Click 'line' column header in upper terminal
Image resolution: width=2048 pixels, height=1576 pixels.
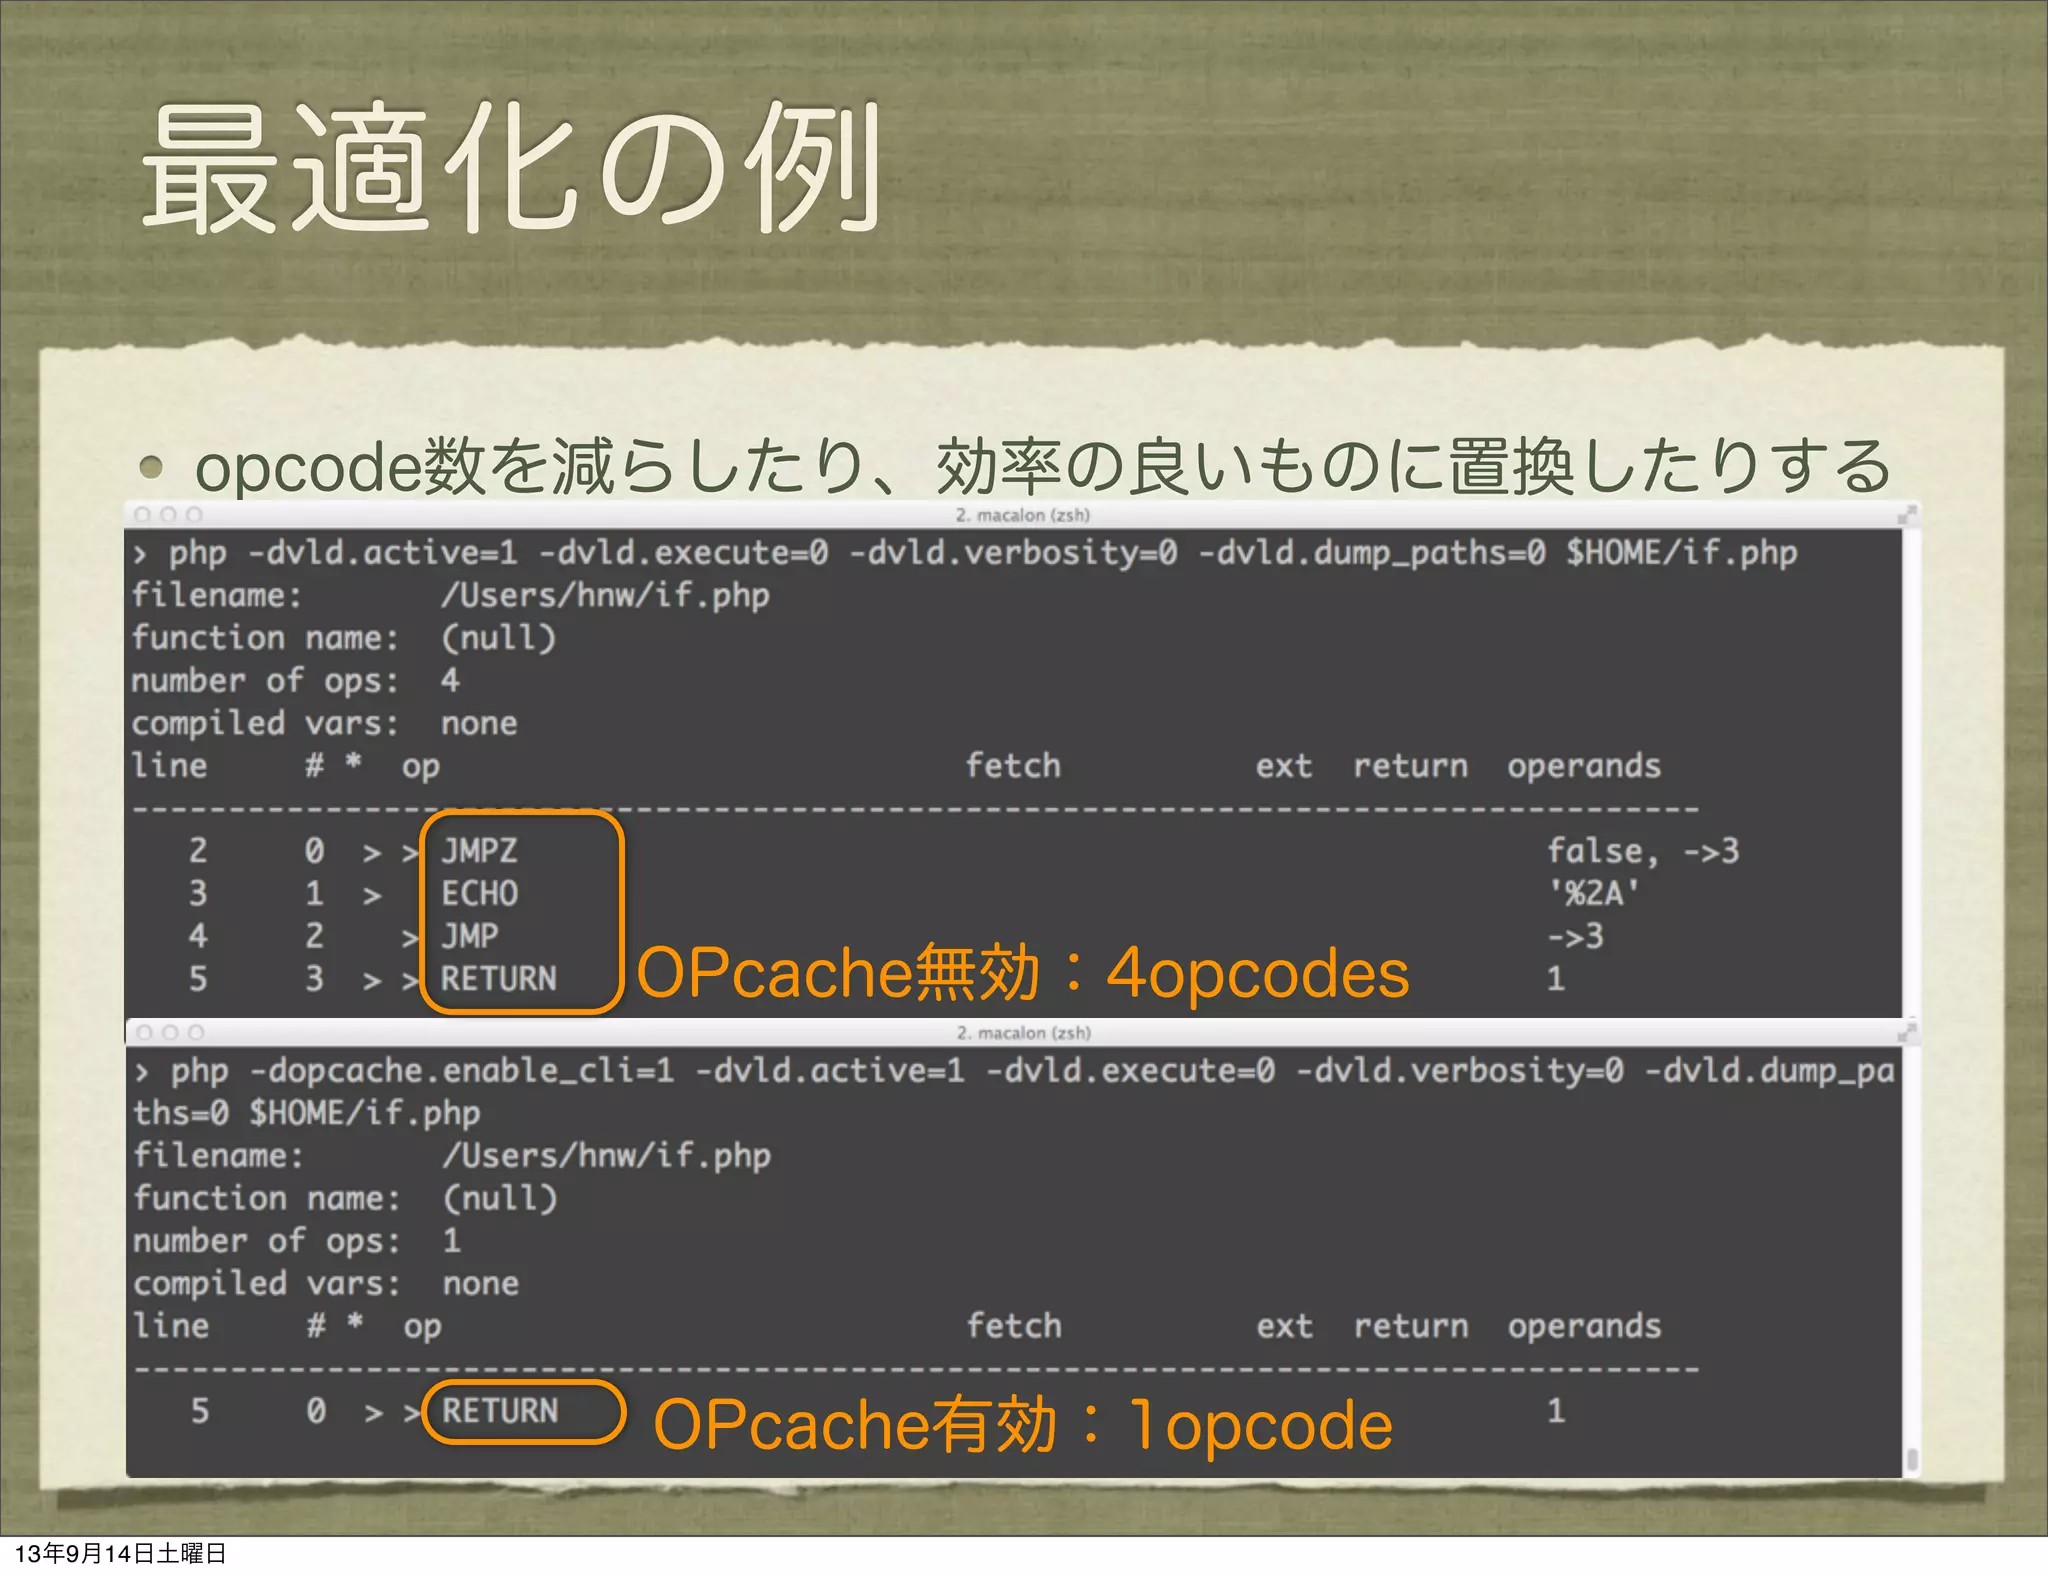coord(170,765)
